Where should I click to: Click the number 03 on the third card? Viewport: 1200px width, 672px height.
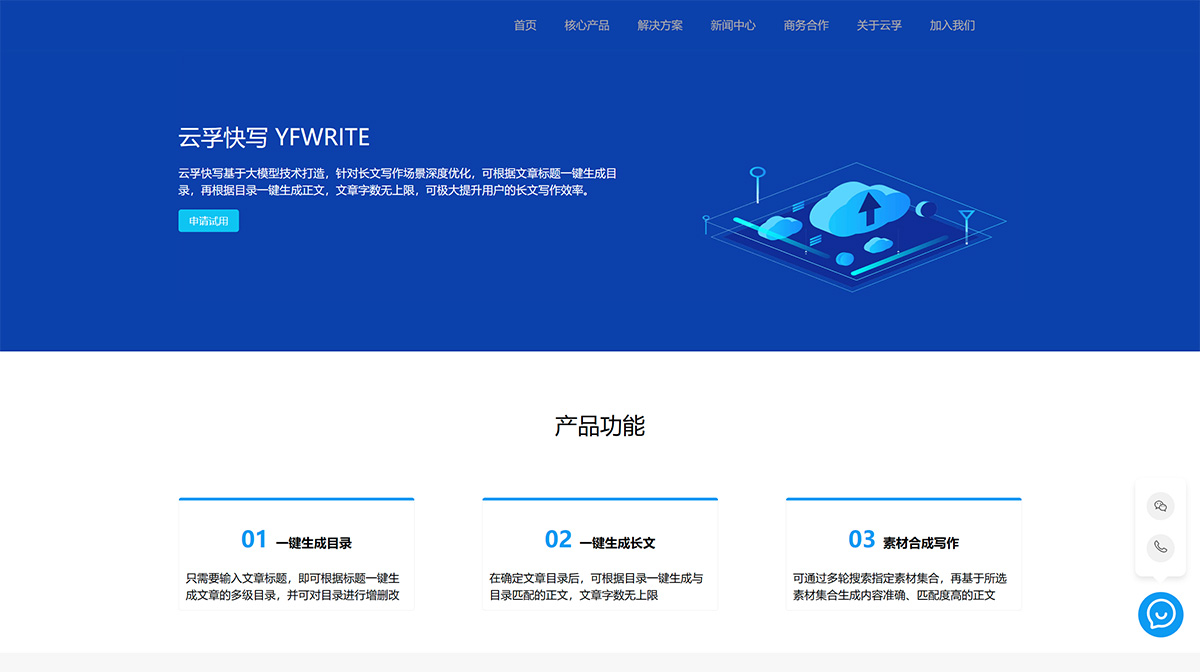[x=860, y=540]
